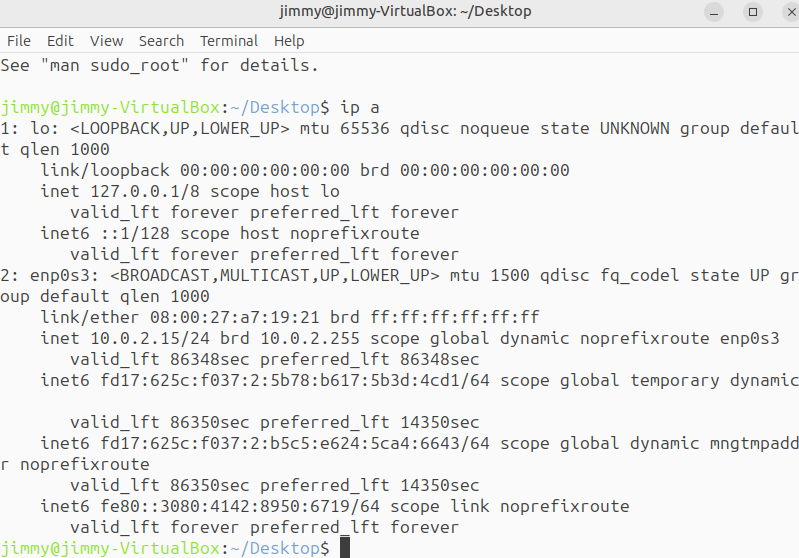Click the broadcast MAC ff:ff:ff:ff:ff:ff
The height and width of the screenshot is (558, 799).
[x=455, y=317]
